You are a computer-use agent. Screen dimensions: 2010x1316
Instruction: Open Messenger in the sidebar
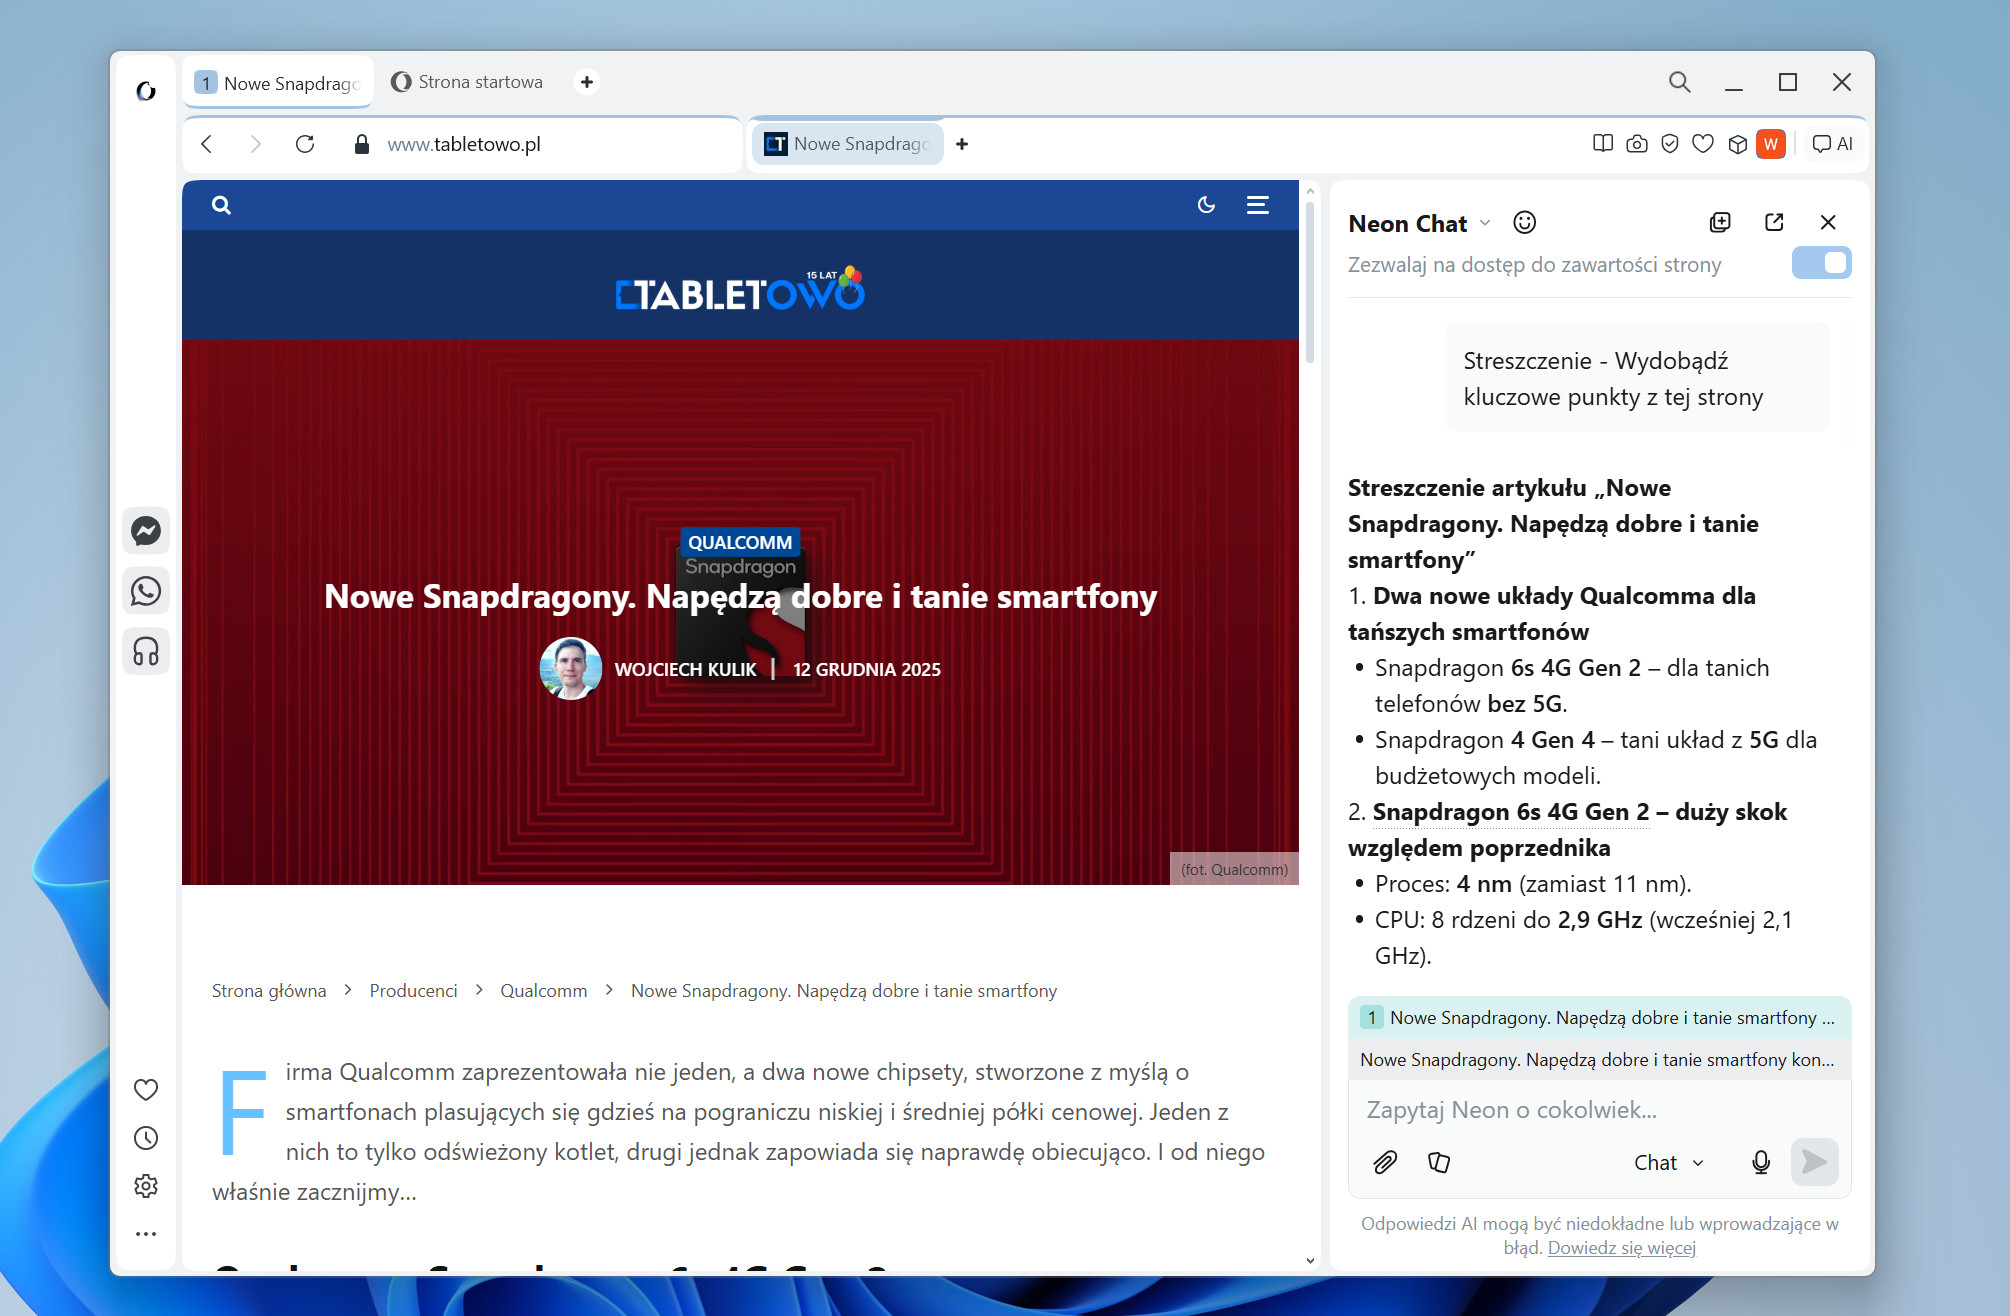pos(146,531)
